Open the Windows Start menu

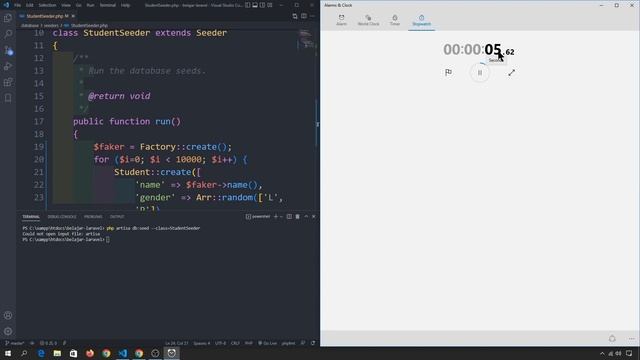8,353
